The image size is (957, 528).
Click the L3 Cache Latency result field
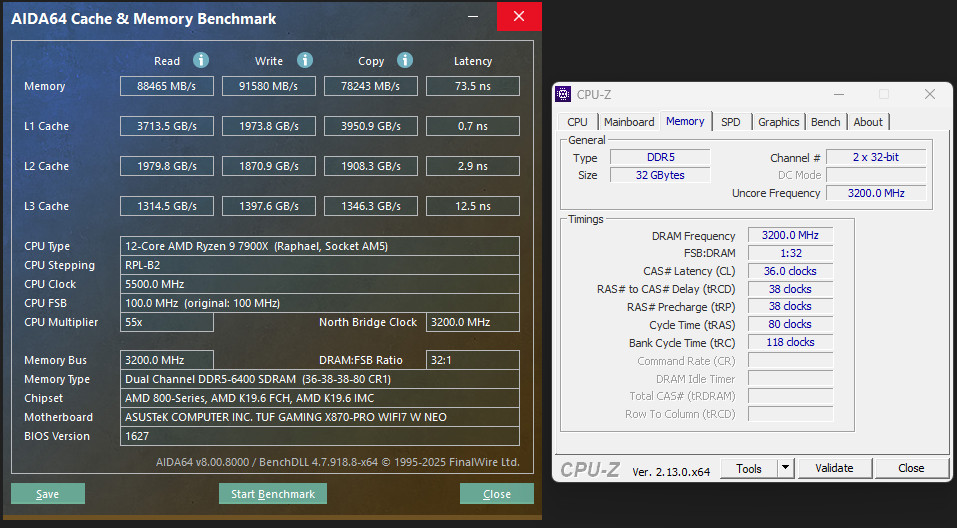[x=472, y=206]
